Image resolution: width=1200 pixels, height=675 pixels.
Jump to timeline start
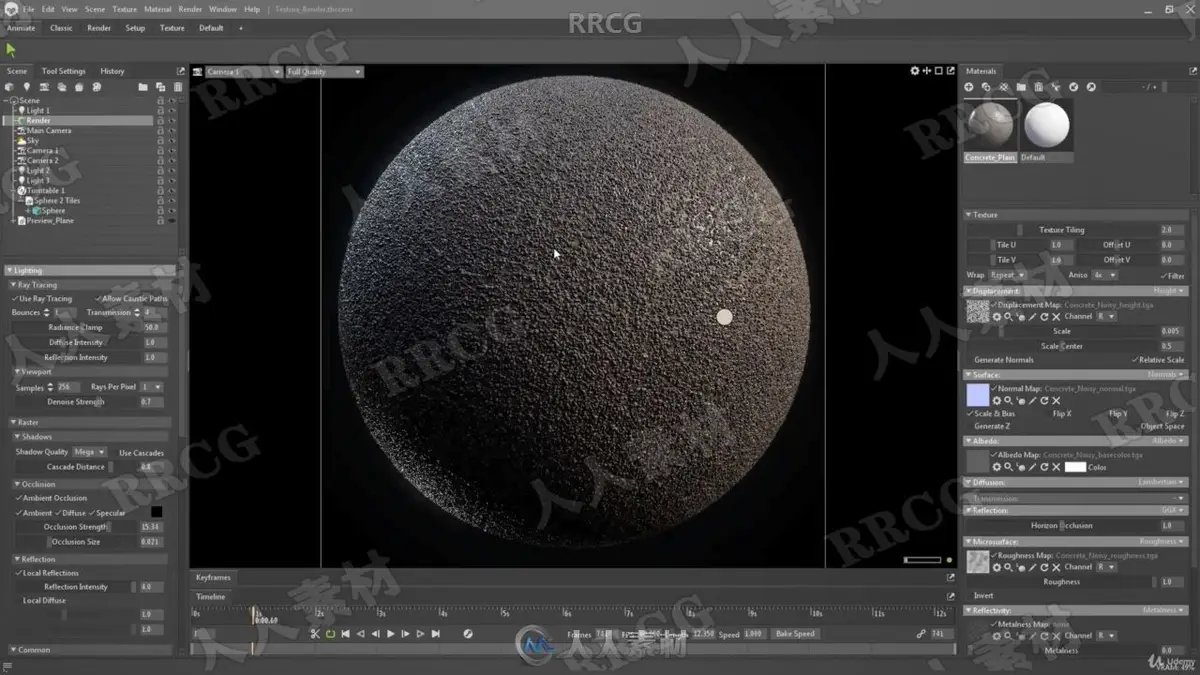(346, 634)
